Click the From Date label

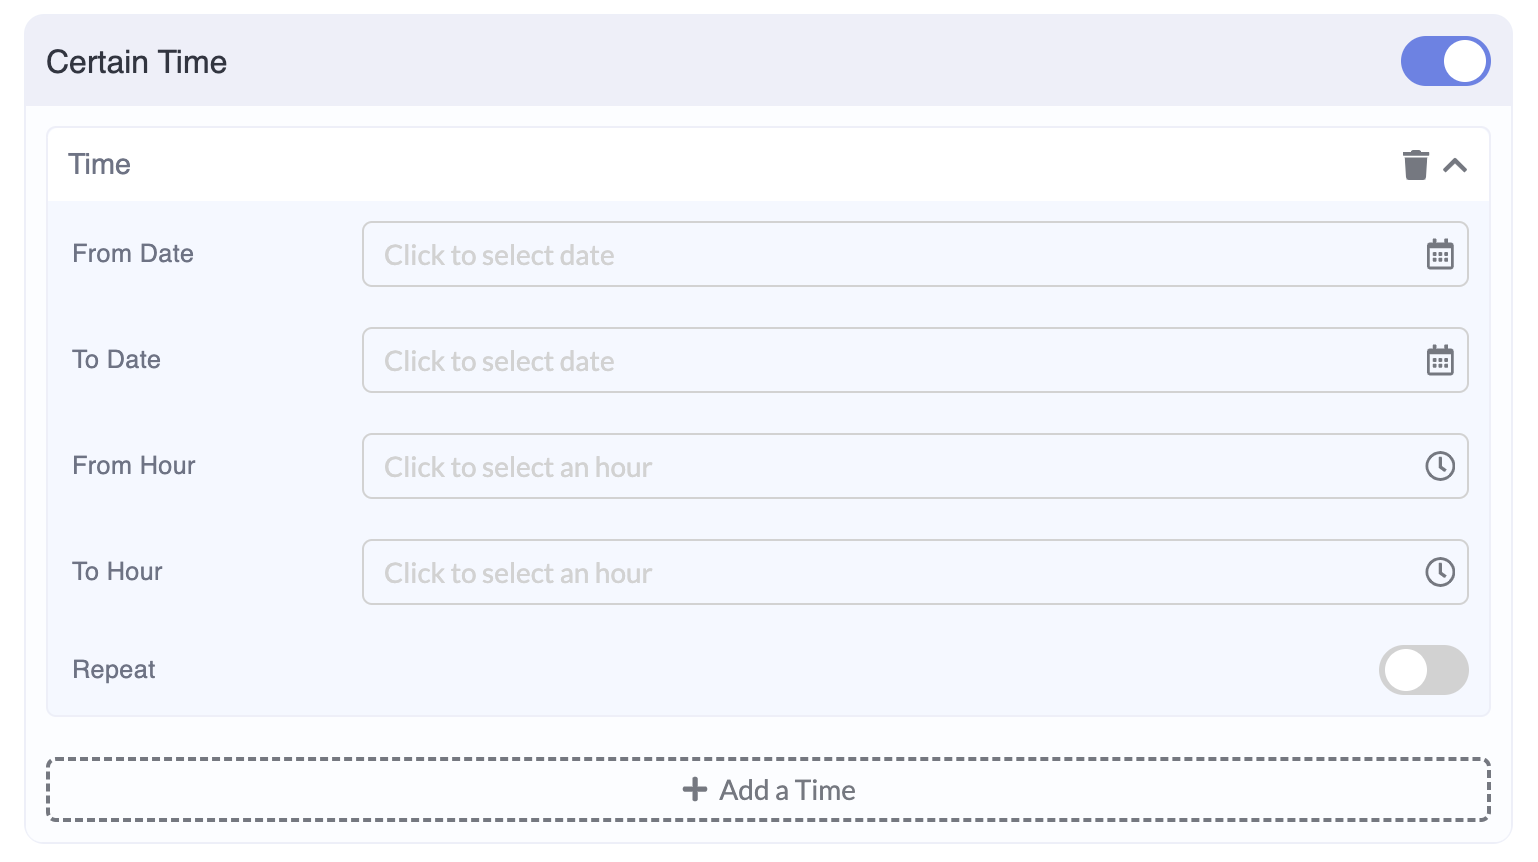[133, 254]
